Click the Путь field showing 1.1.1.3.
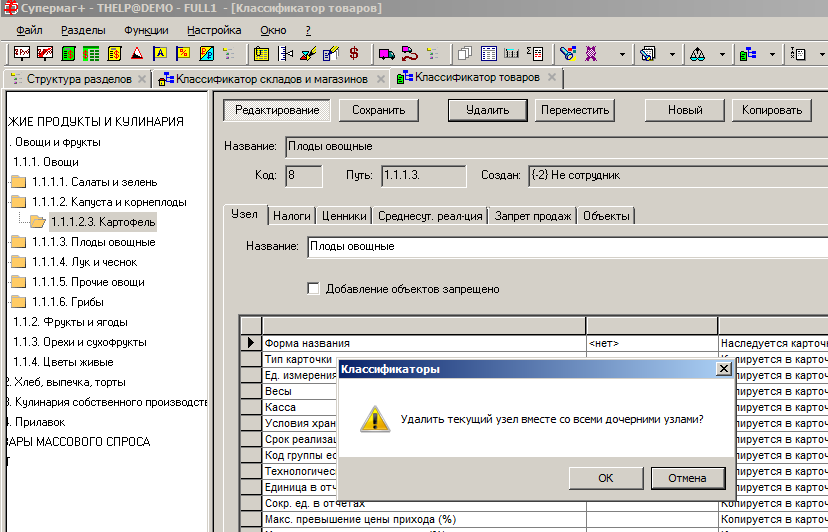Image resolution: width=828 pixels, height=532 pixels. point(424,175)
